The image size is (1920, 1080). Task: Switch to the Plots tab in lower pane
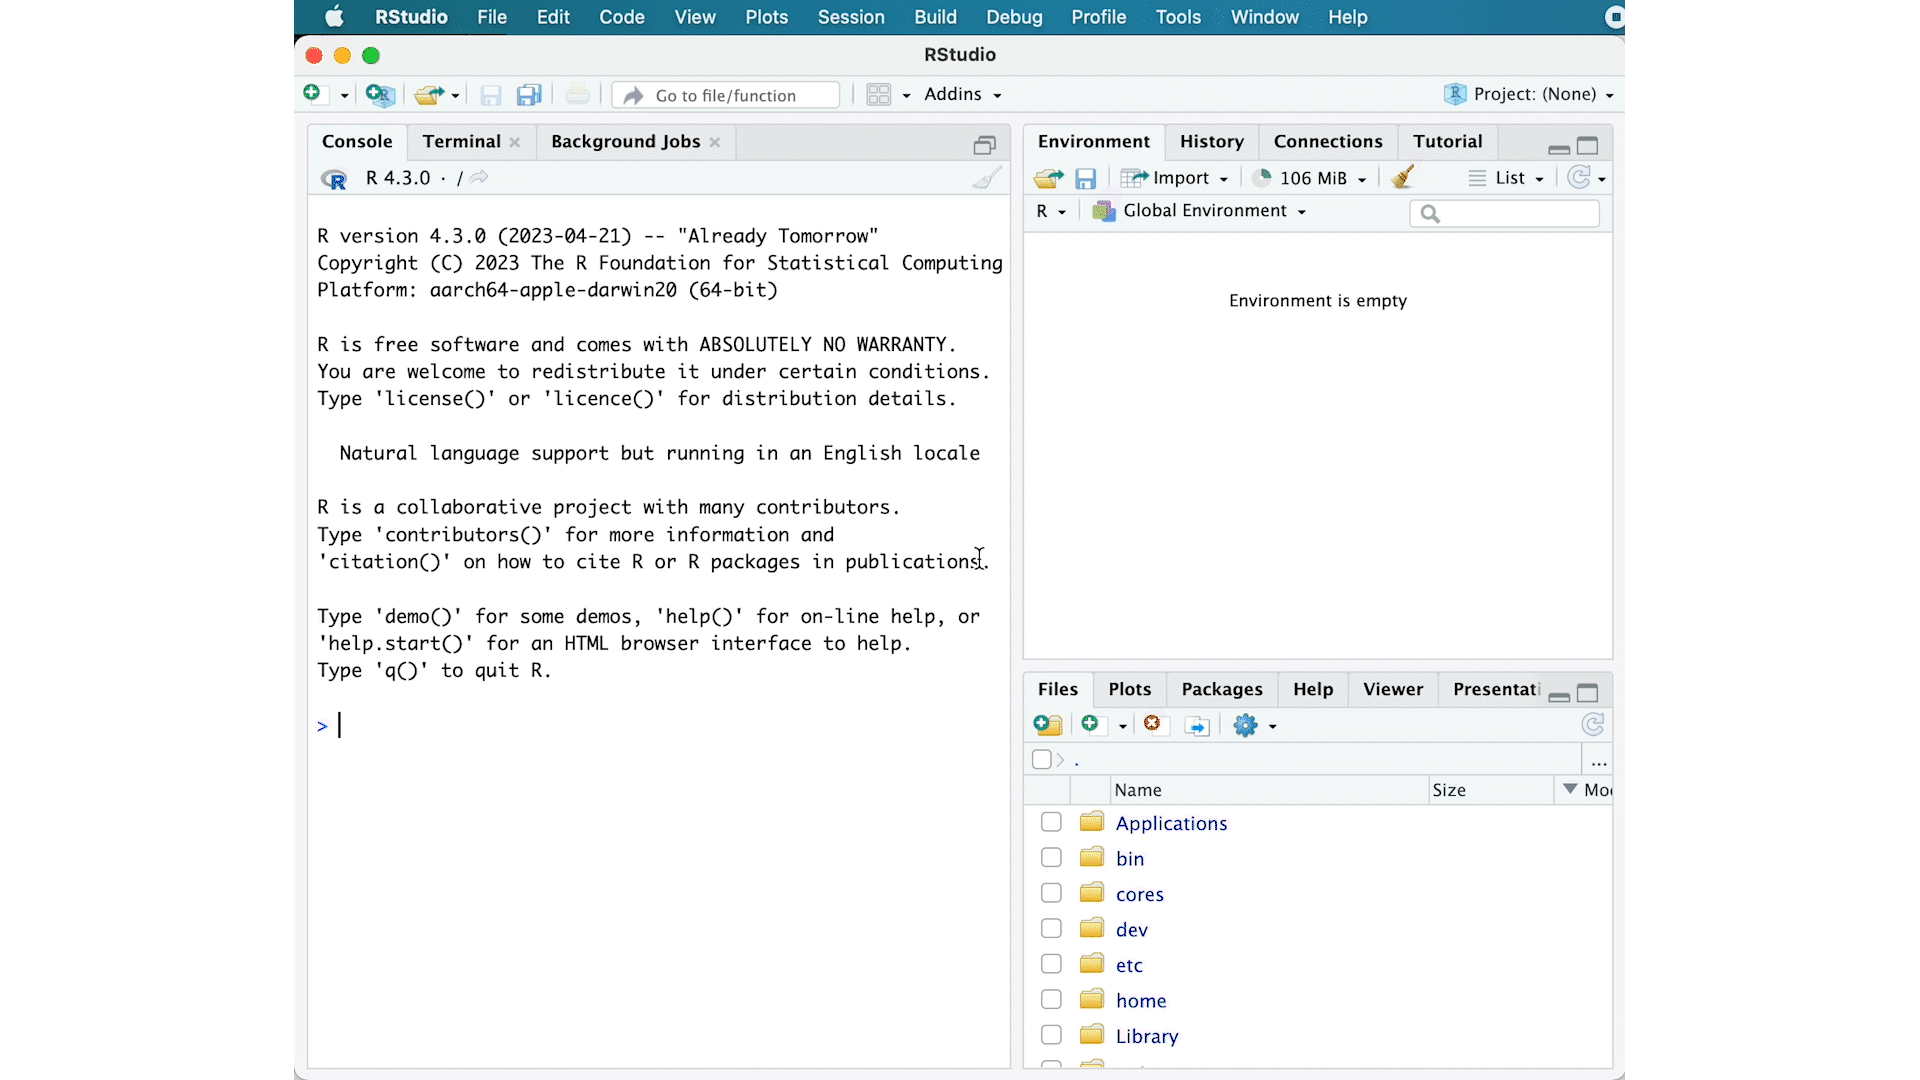click(1129, 689)
